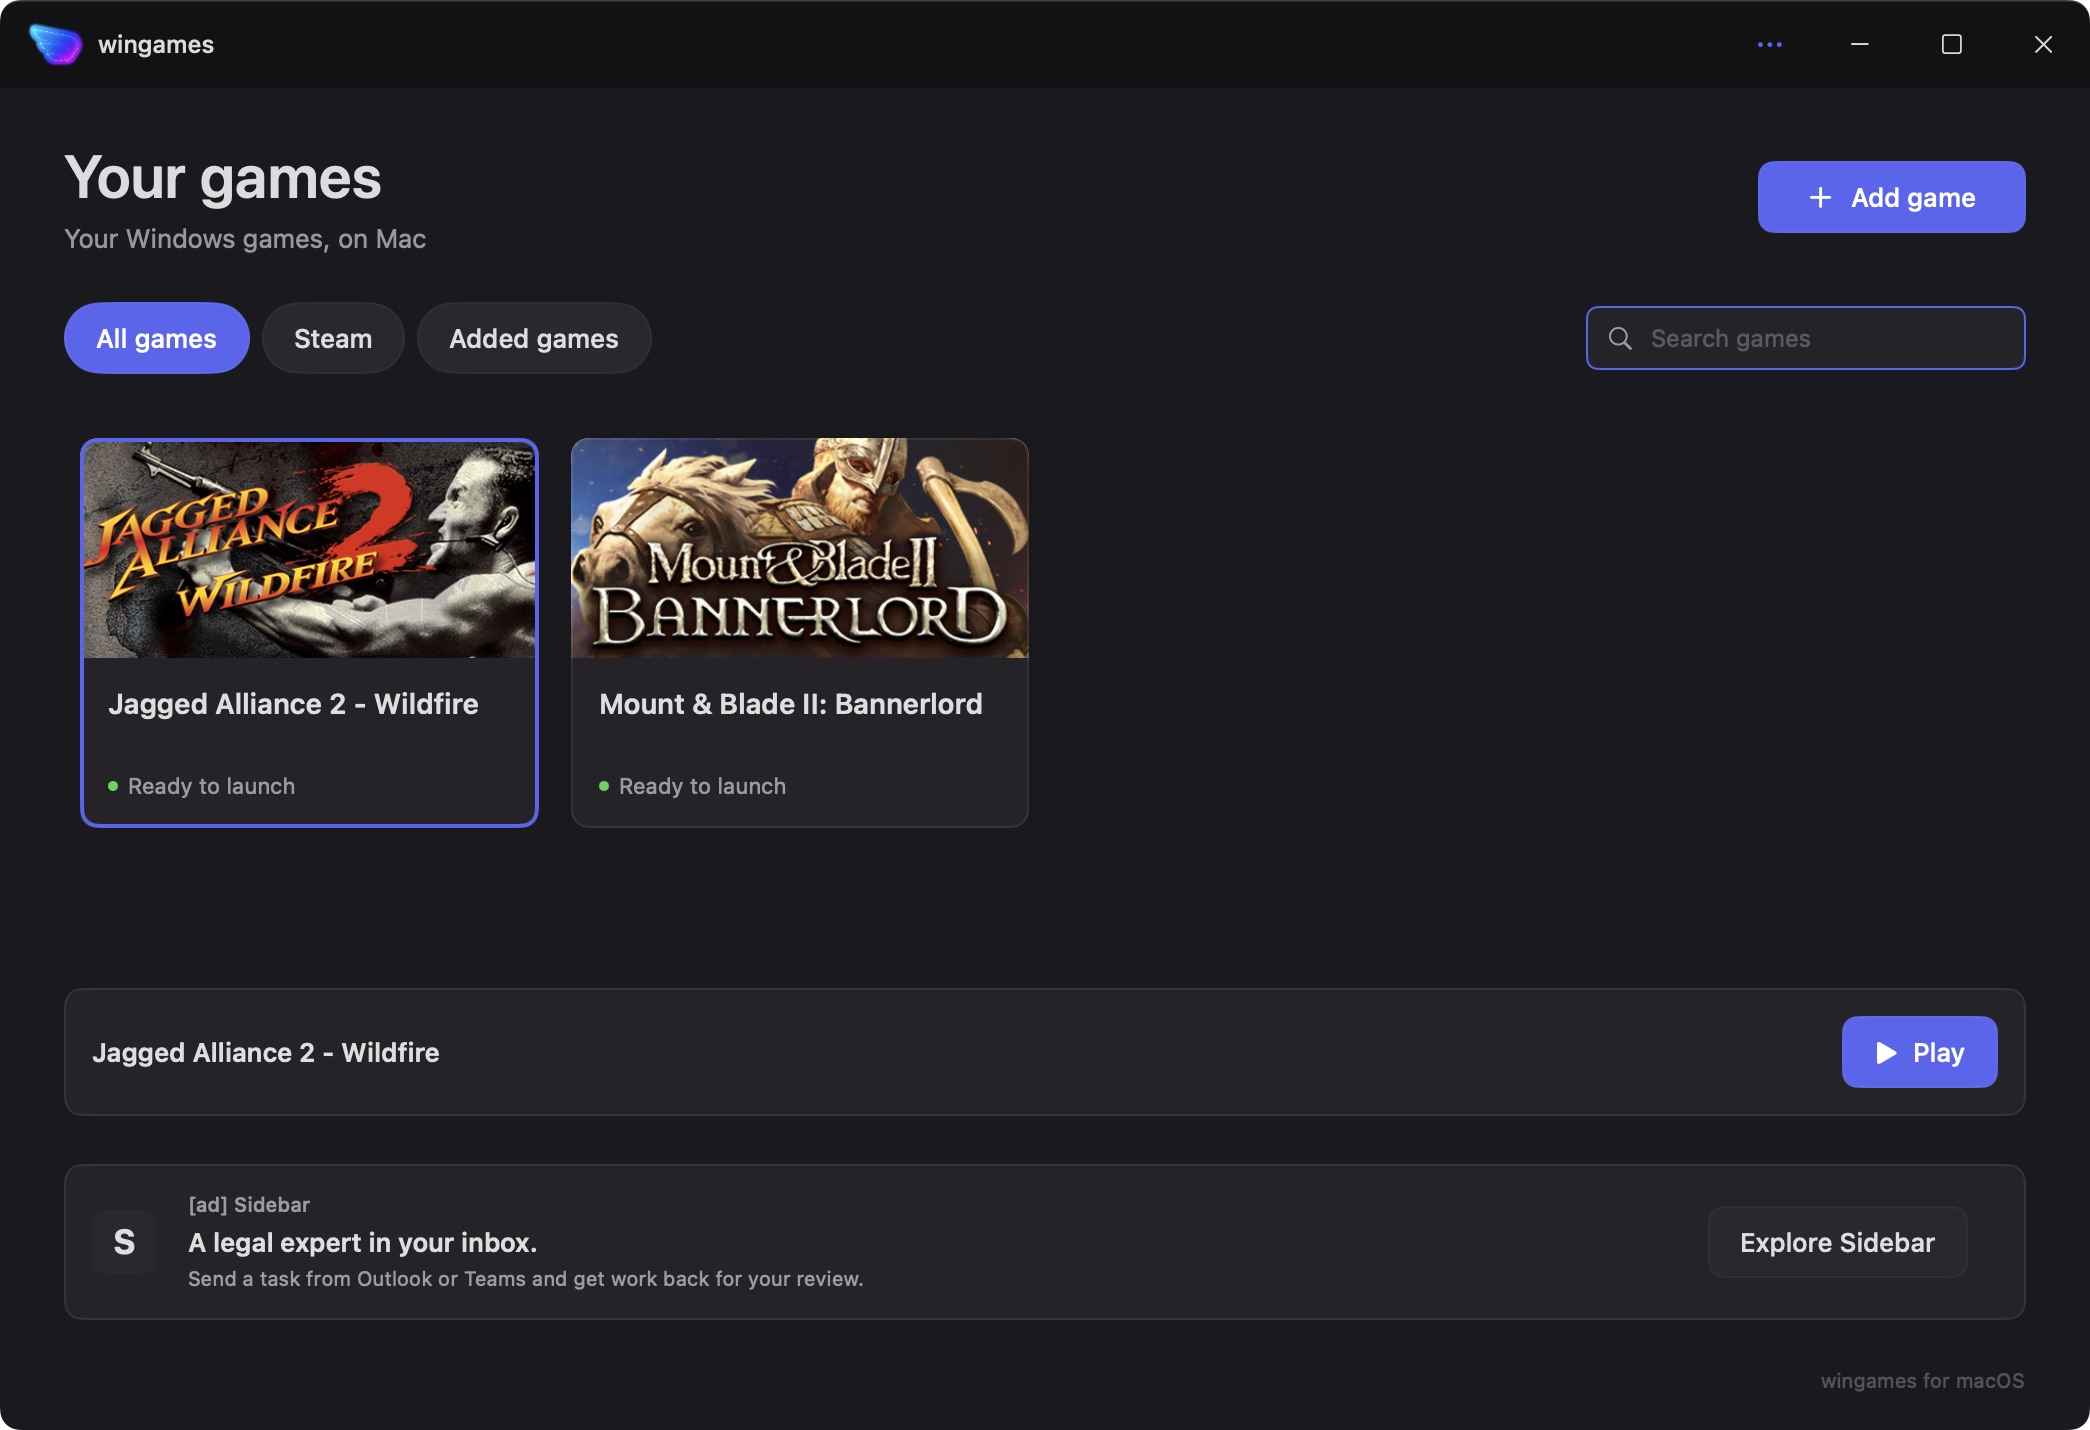Select the Jagged Alliance 2 Wildfire cover thumbnail

point(309,550)
